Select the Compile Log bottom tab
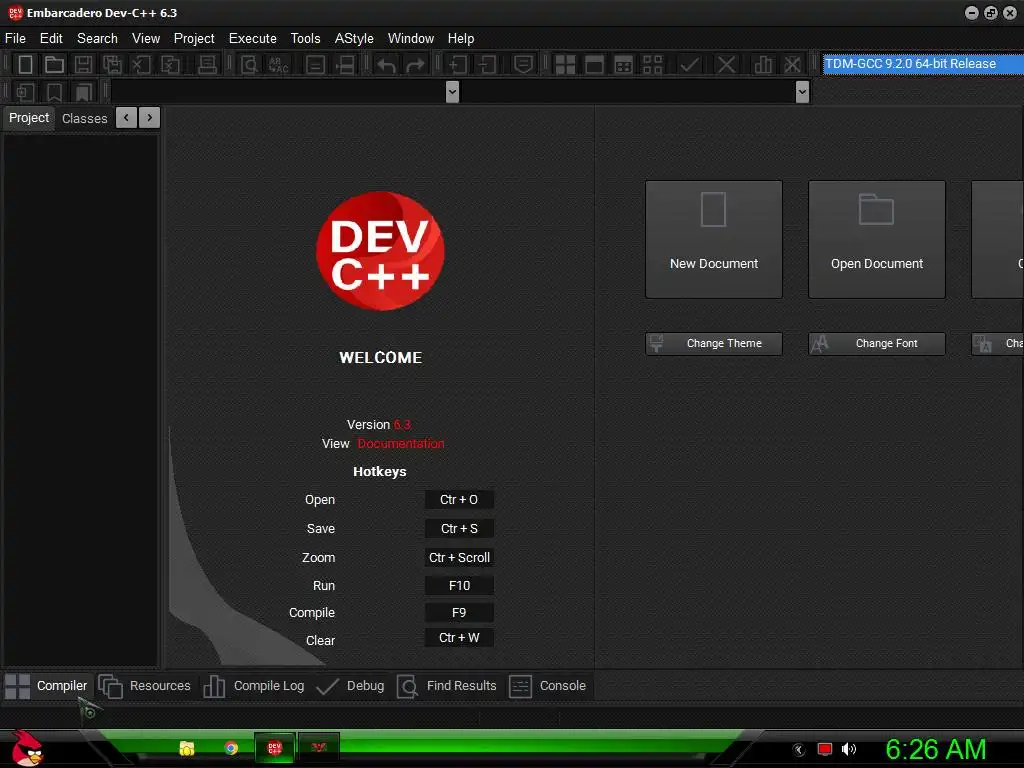Screen dimensions: 1024x768 pos(254,686)
